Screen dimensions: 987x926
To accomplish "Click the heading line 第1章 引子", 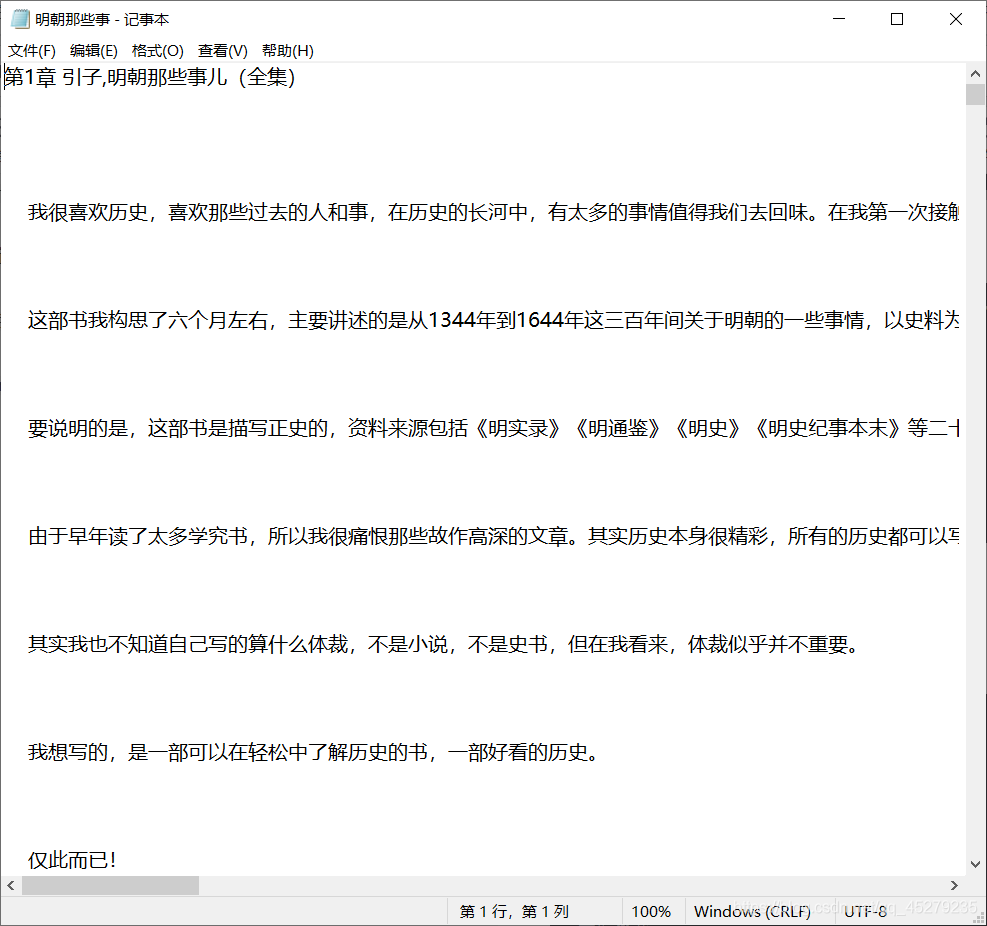I will click(x=150, y=77).
